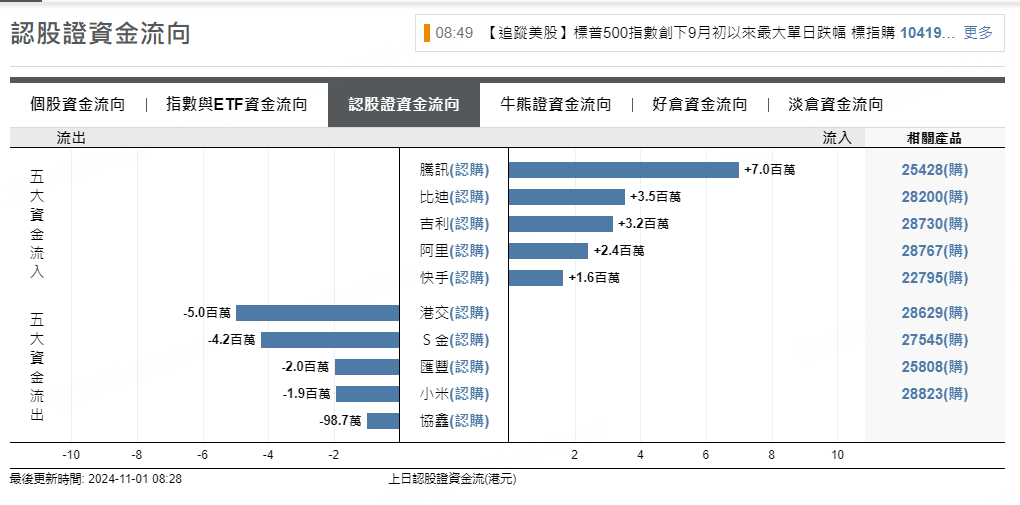Click the 阿里 inflow bar
The image size is (1020, 505).
(x=548, y=251)
